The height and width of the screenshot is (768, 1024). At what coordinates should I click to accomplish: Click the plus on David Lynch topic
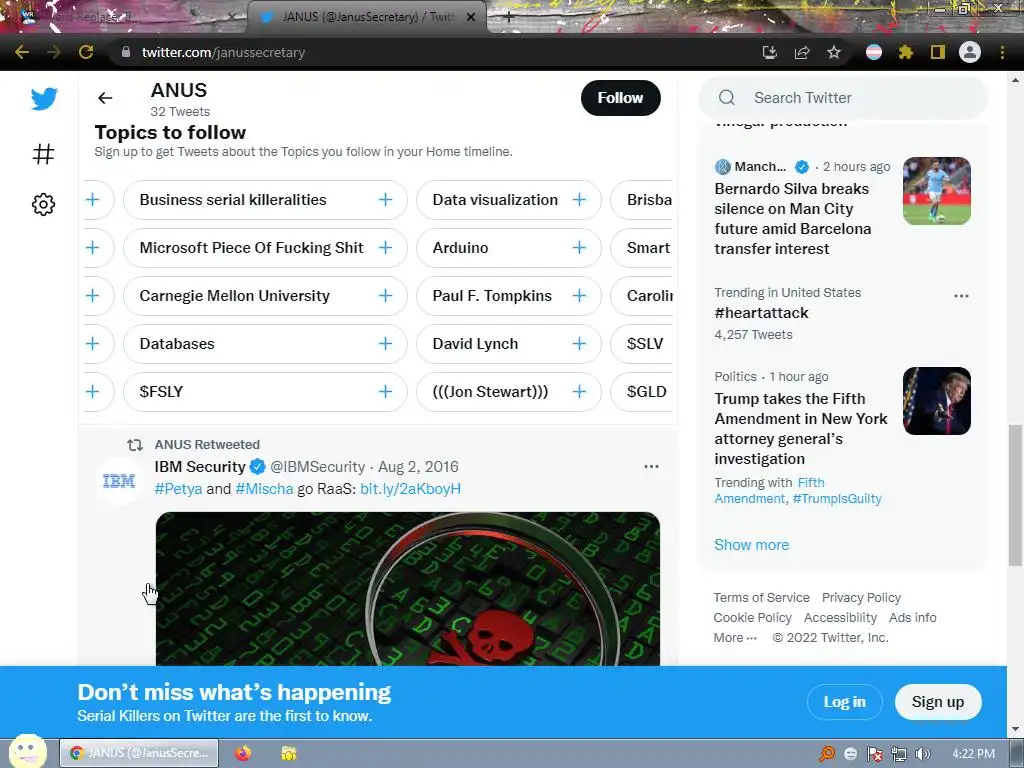click(x=579, y=344)
